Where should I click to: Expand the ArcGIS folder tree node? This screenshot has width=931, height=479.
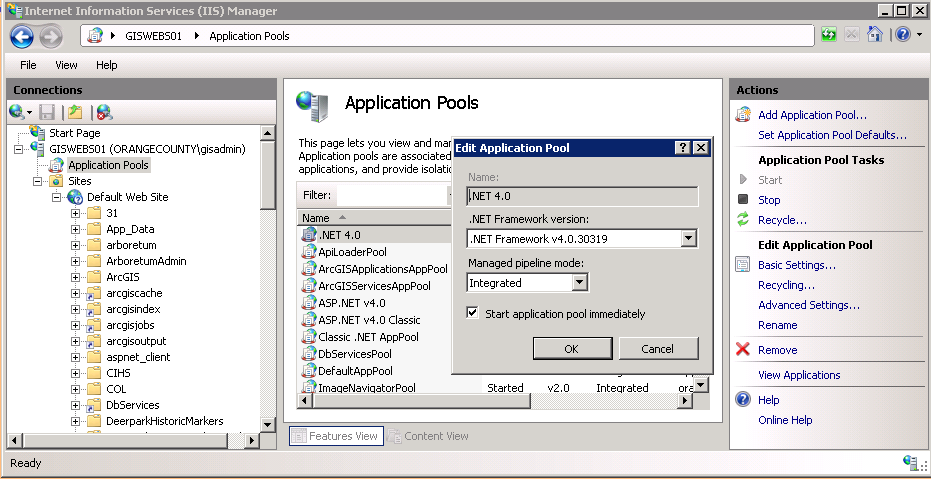tap(76, 277)
